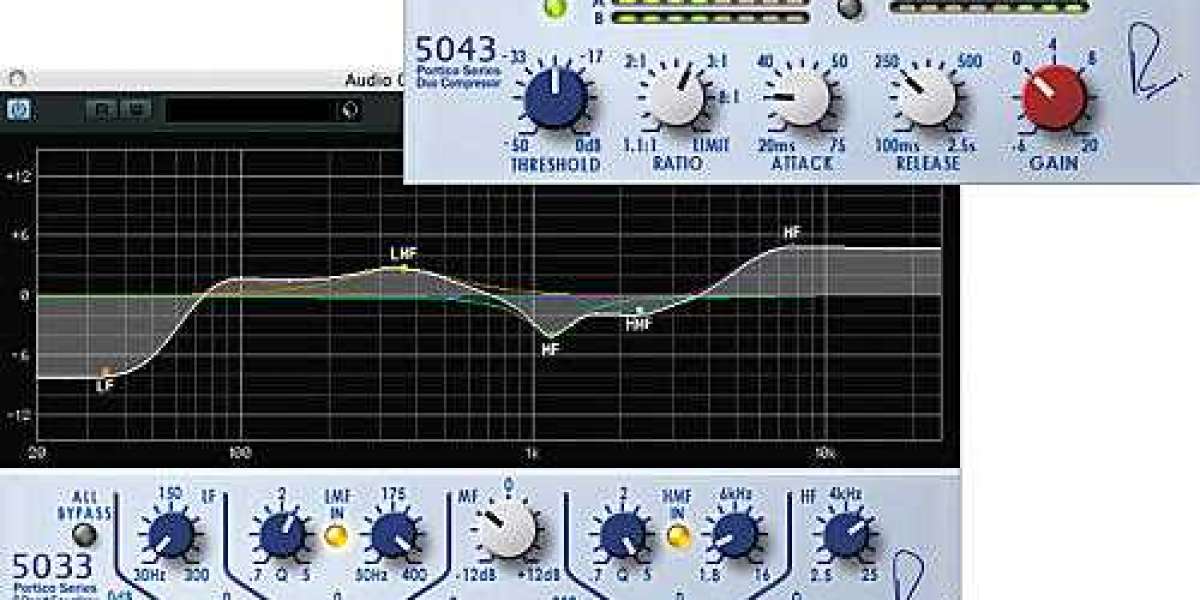
Task: Toggle the HMF IN yellow light
Action: 679,537
